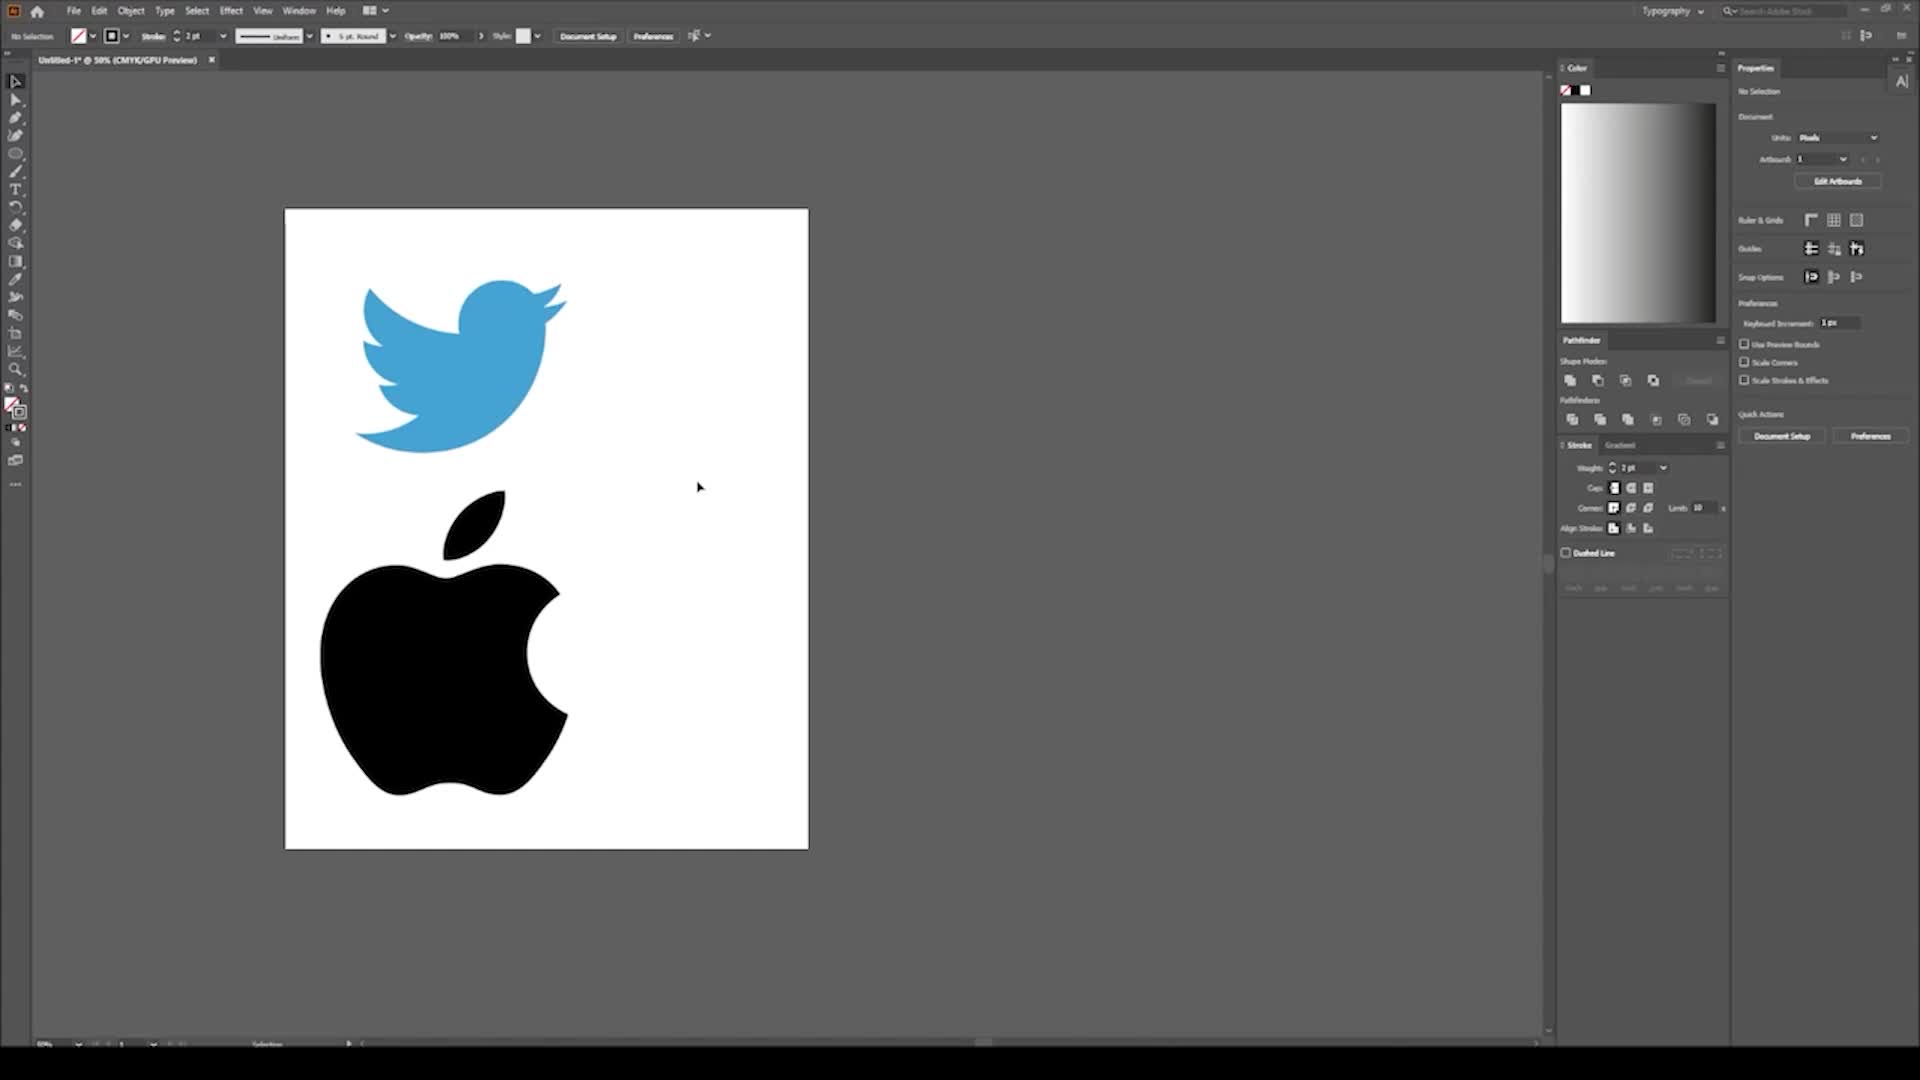
Task: Toggle transparency grid icon in Properties
Action: pos(1857,220)
